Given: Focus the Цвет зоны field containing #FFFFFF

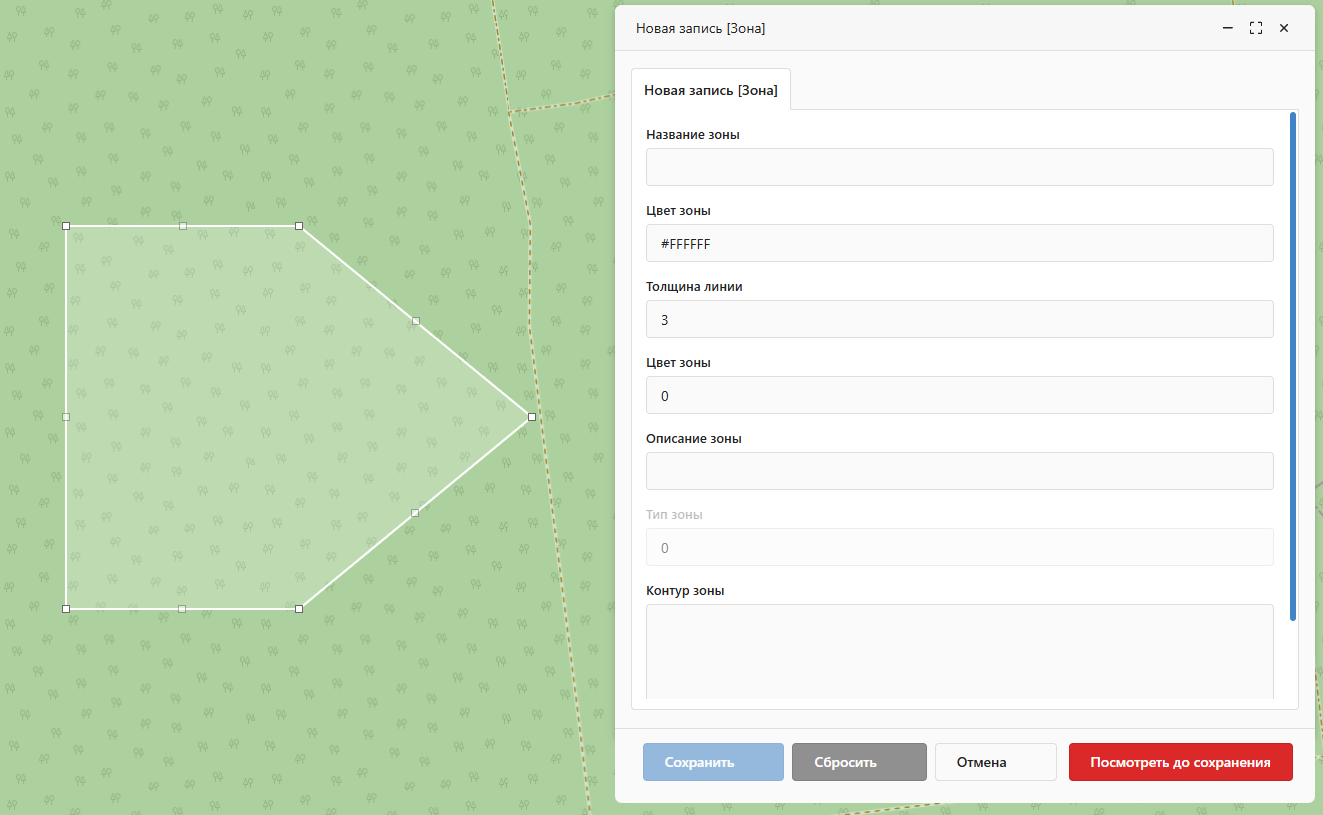Looking at the screenshot, I should [x=959, y=243].
